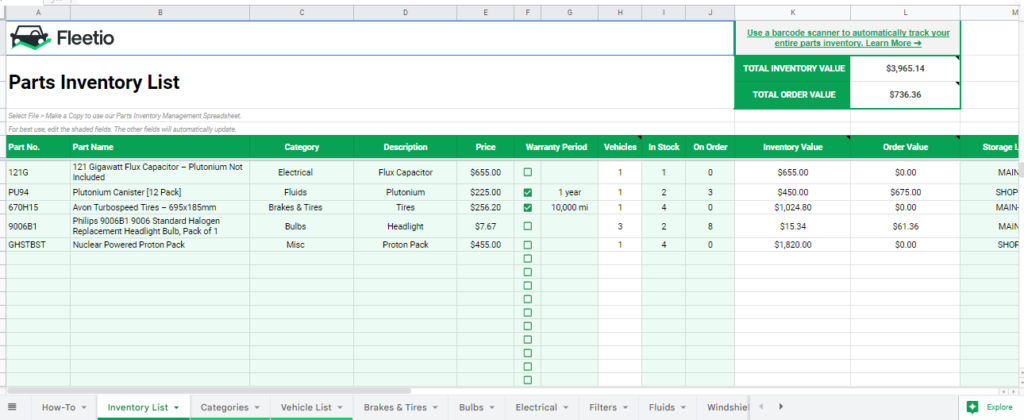
Task: Select column A header
Action: point(38,12)
